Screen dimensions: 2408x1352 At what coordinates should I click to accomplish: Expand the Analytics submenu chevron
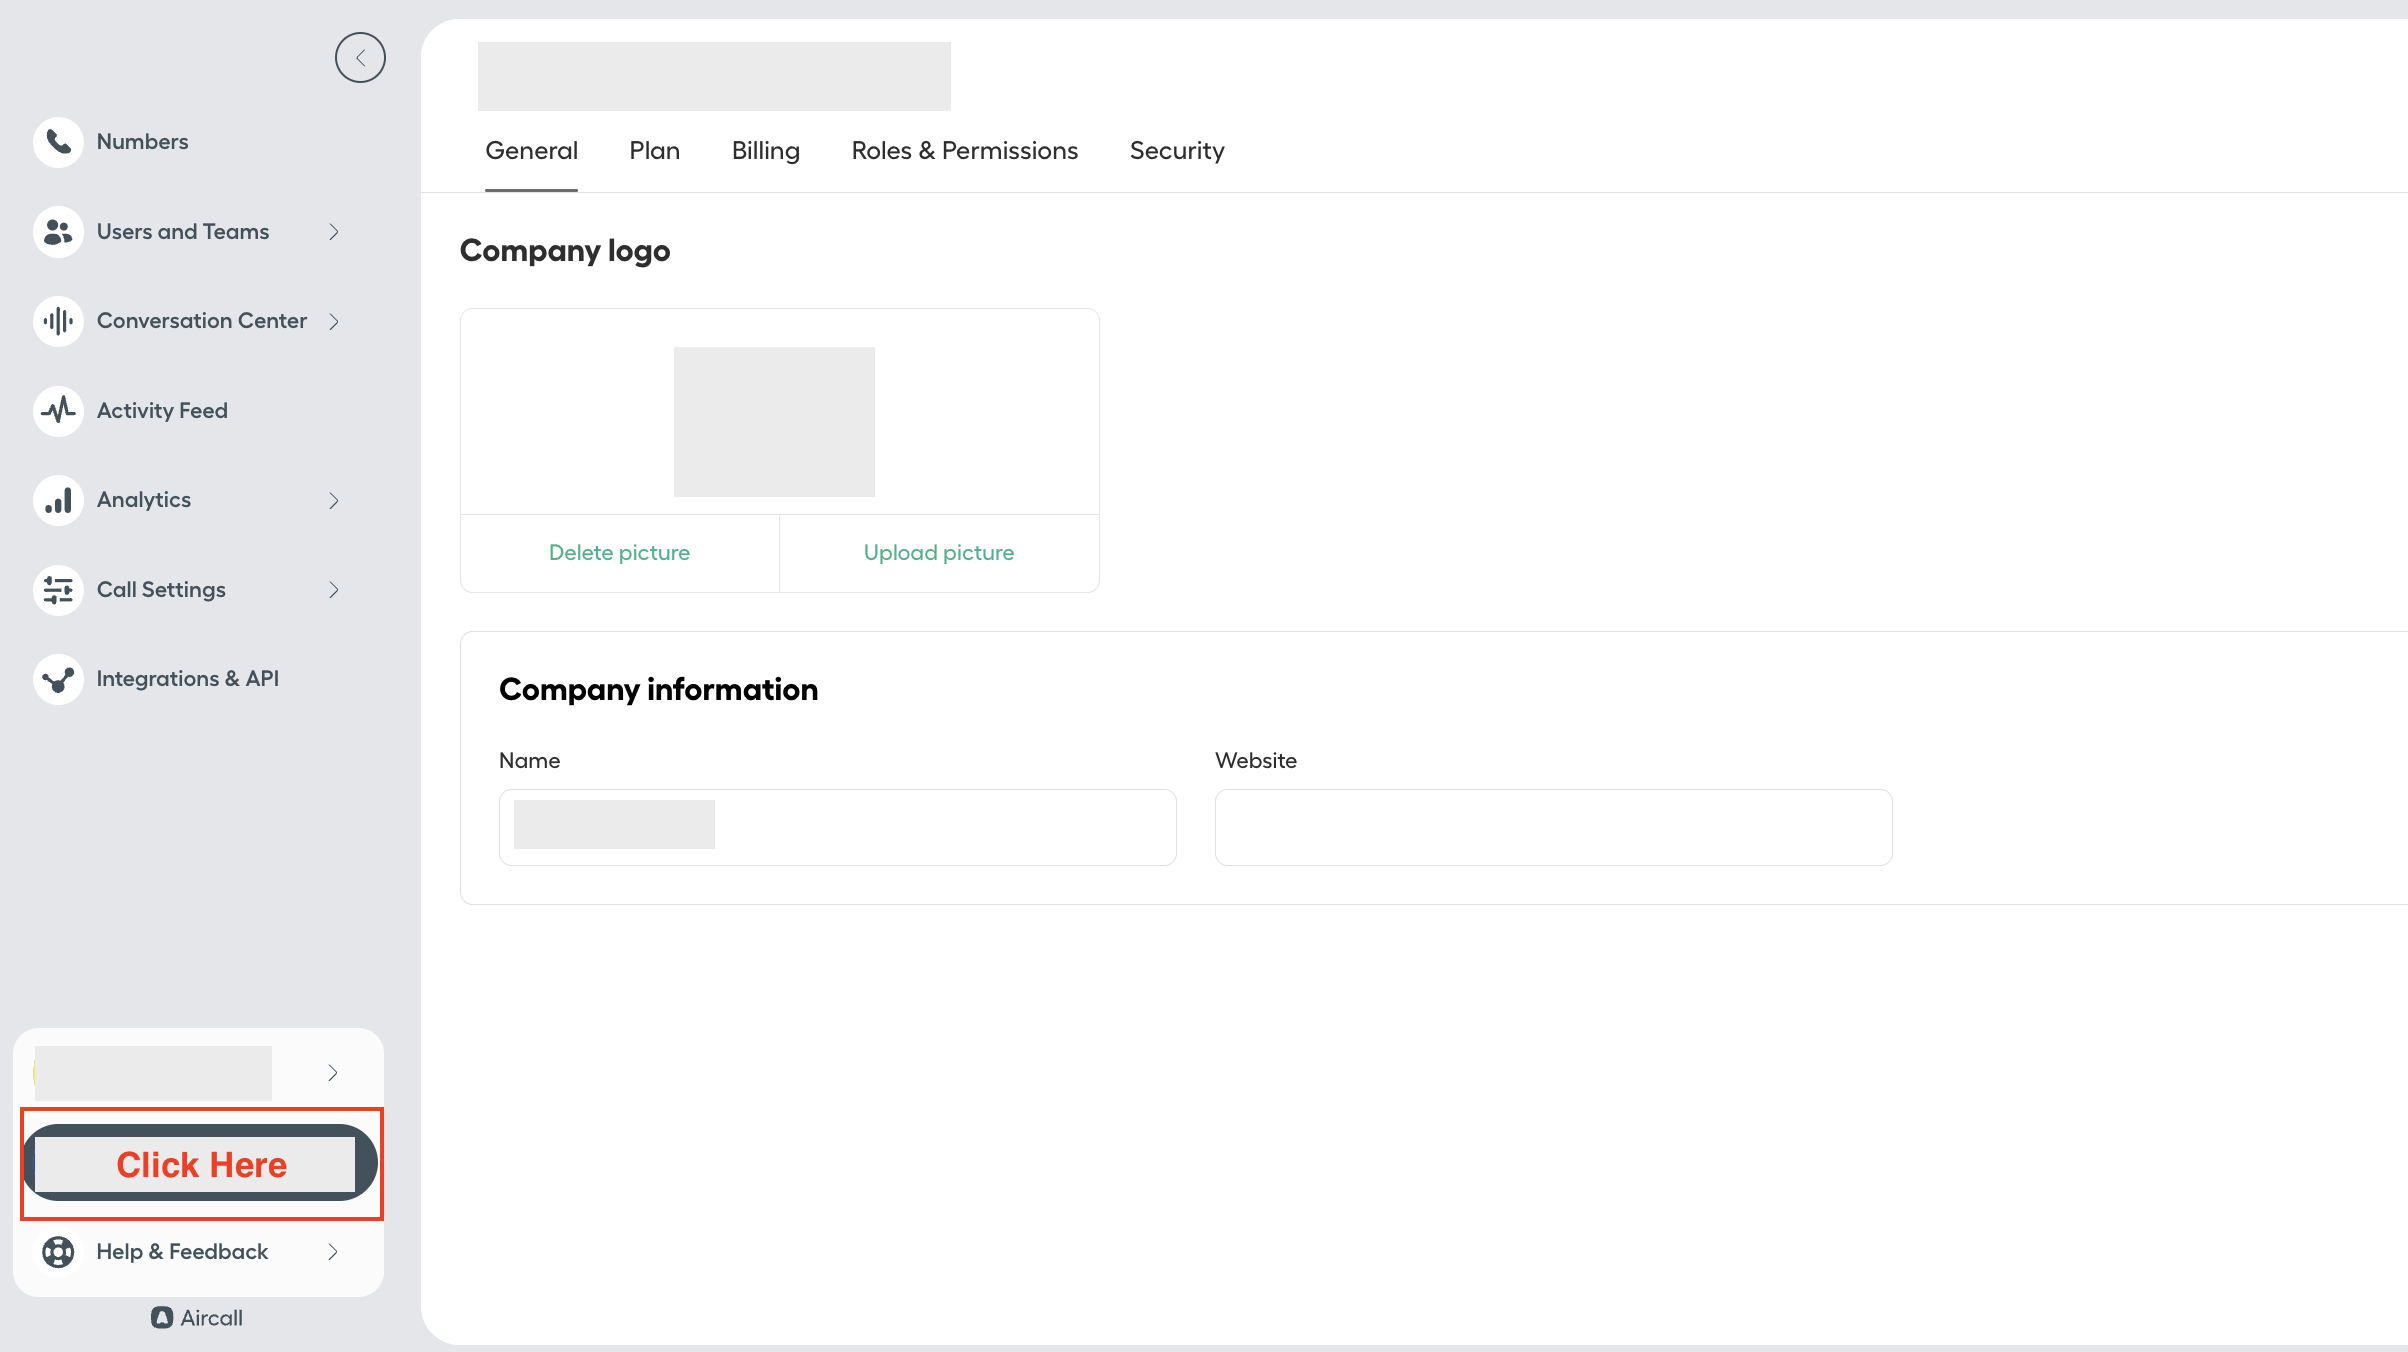pos(334,500)
